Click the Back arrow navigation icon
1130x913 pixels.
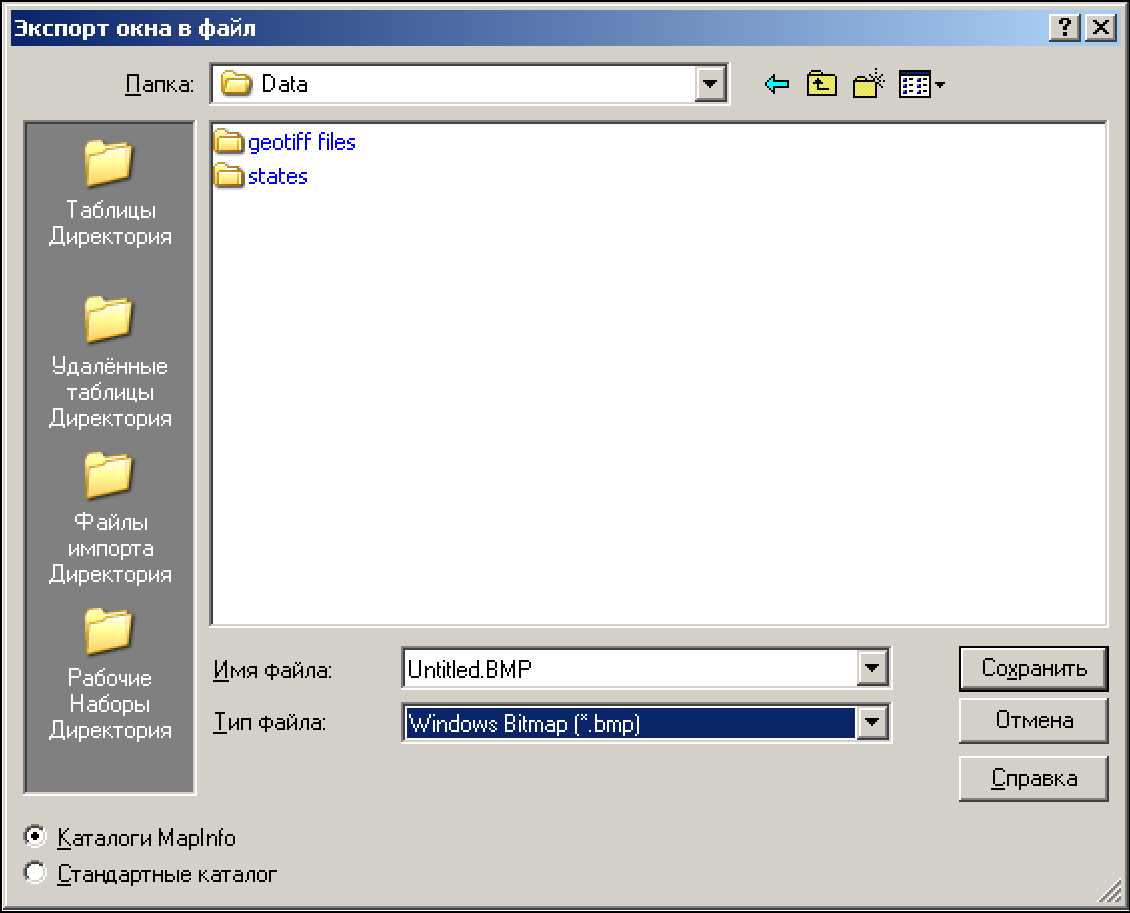[x=777, y=85]
